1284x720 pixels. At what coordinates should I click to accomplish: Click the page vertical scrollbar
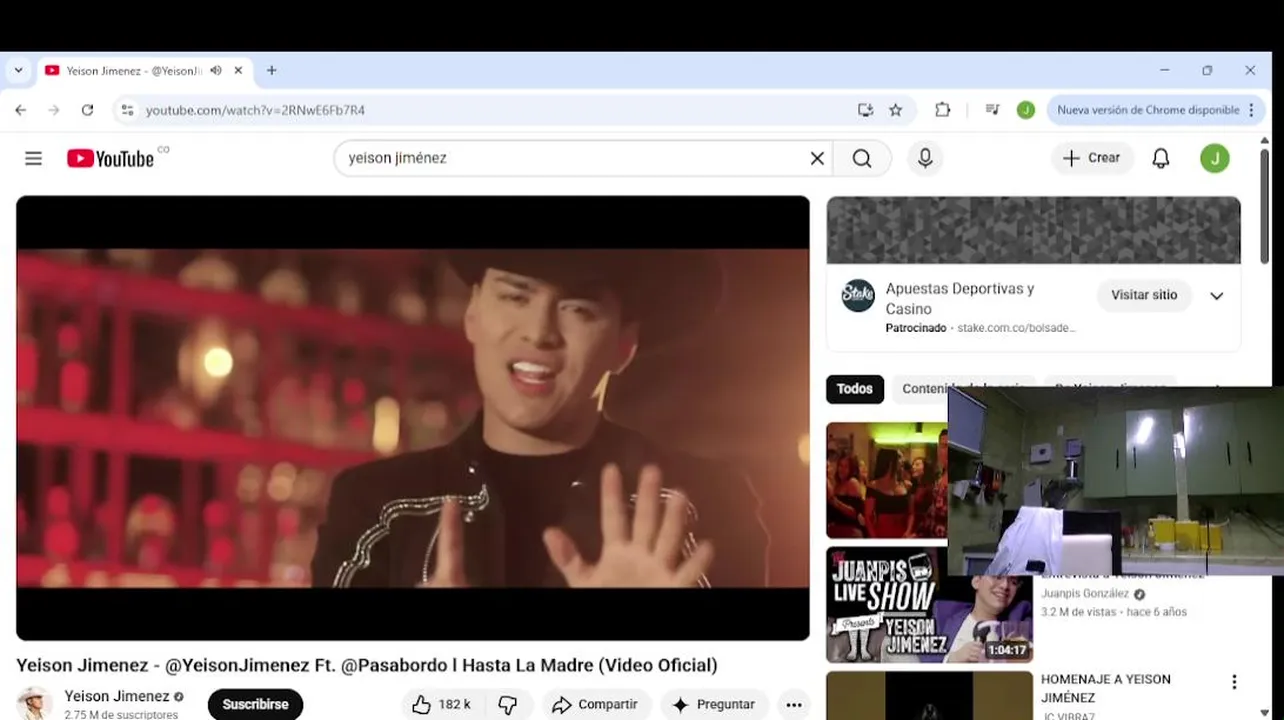point(1265,205)
